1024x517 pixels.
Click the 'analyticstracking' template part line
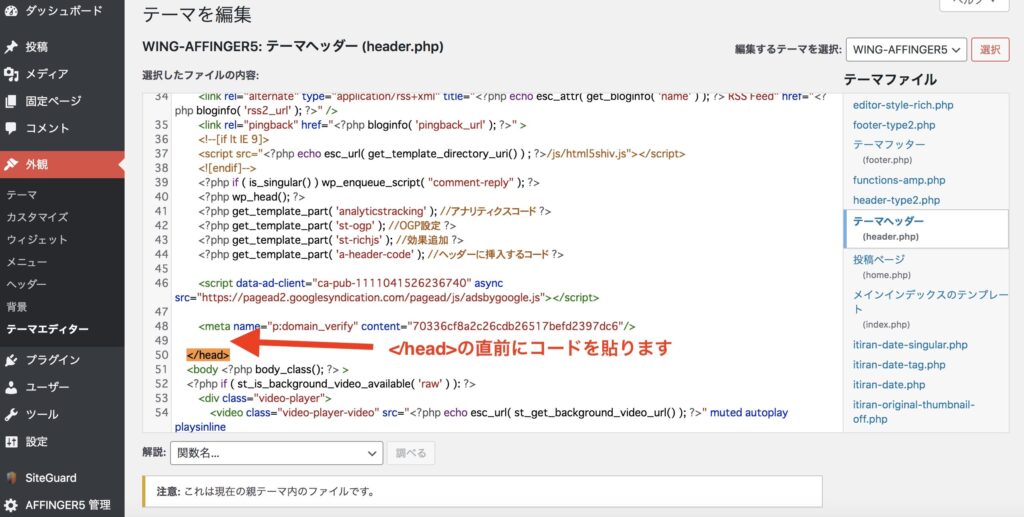tap(375, 211)
